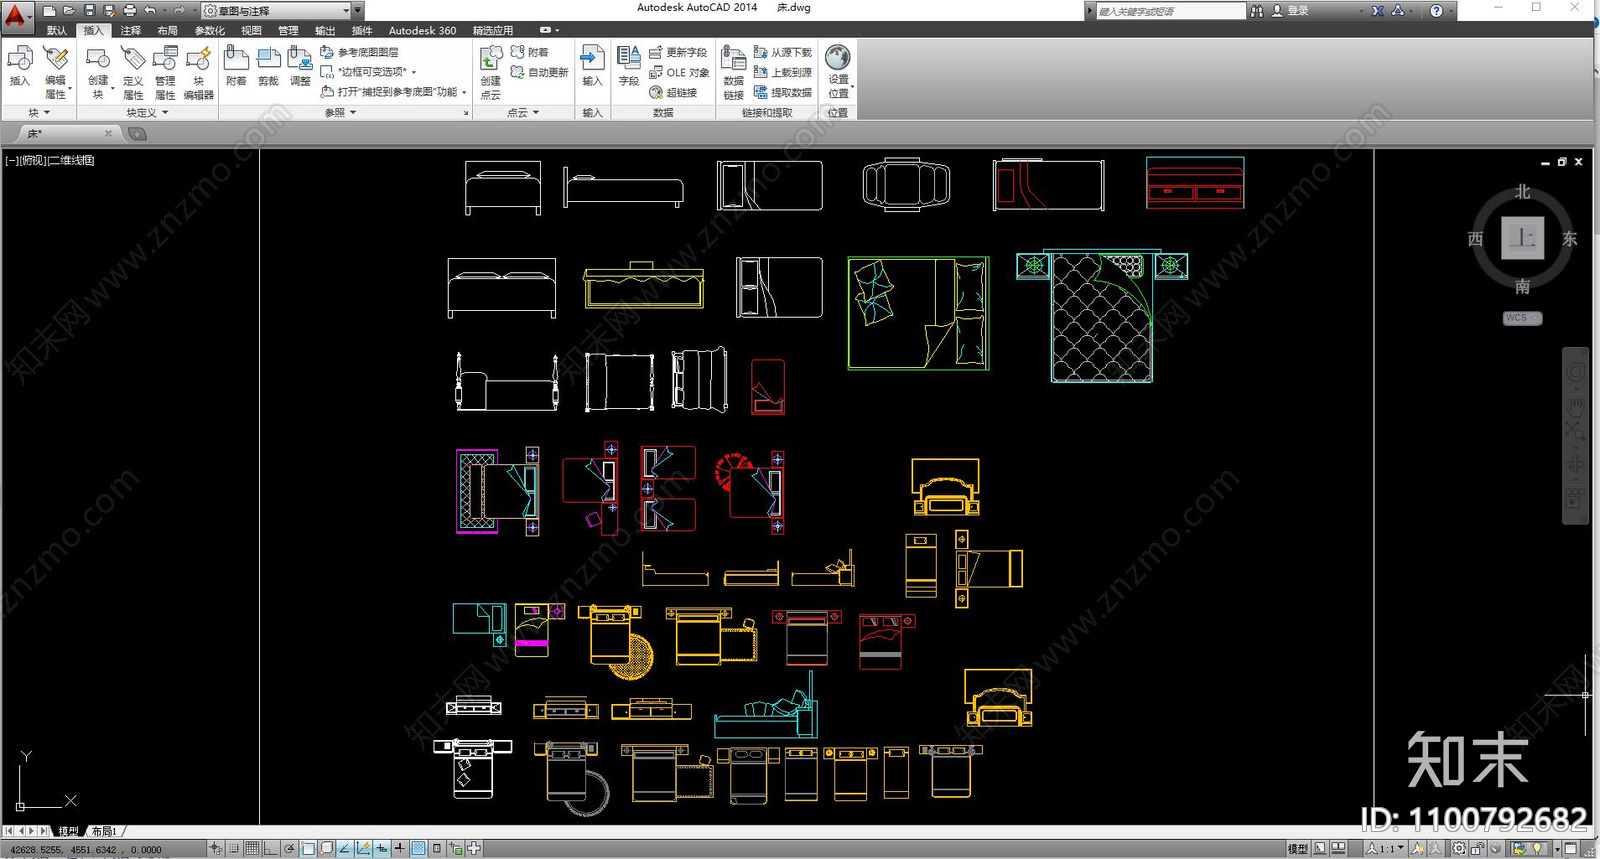Toggle Lineweight display in status bar
The height and width of the screenshot is (859, 1600).
pos(400,848)
